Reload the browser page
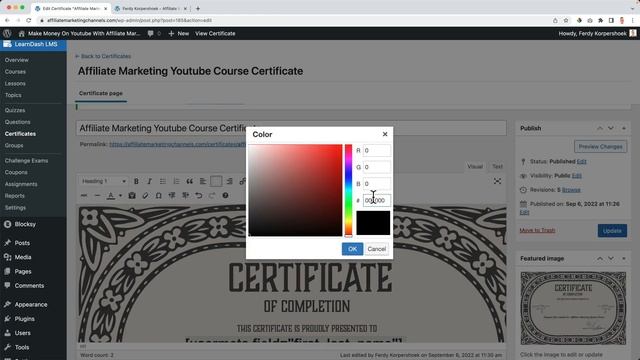 (29, 20)
